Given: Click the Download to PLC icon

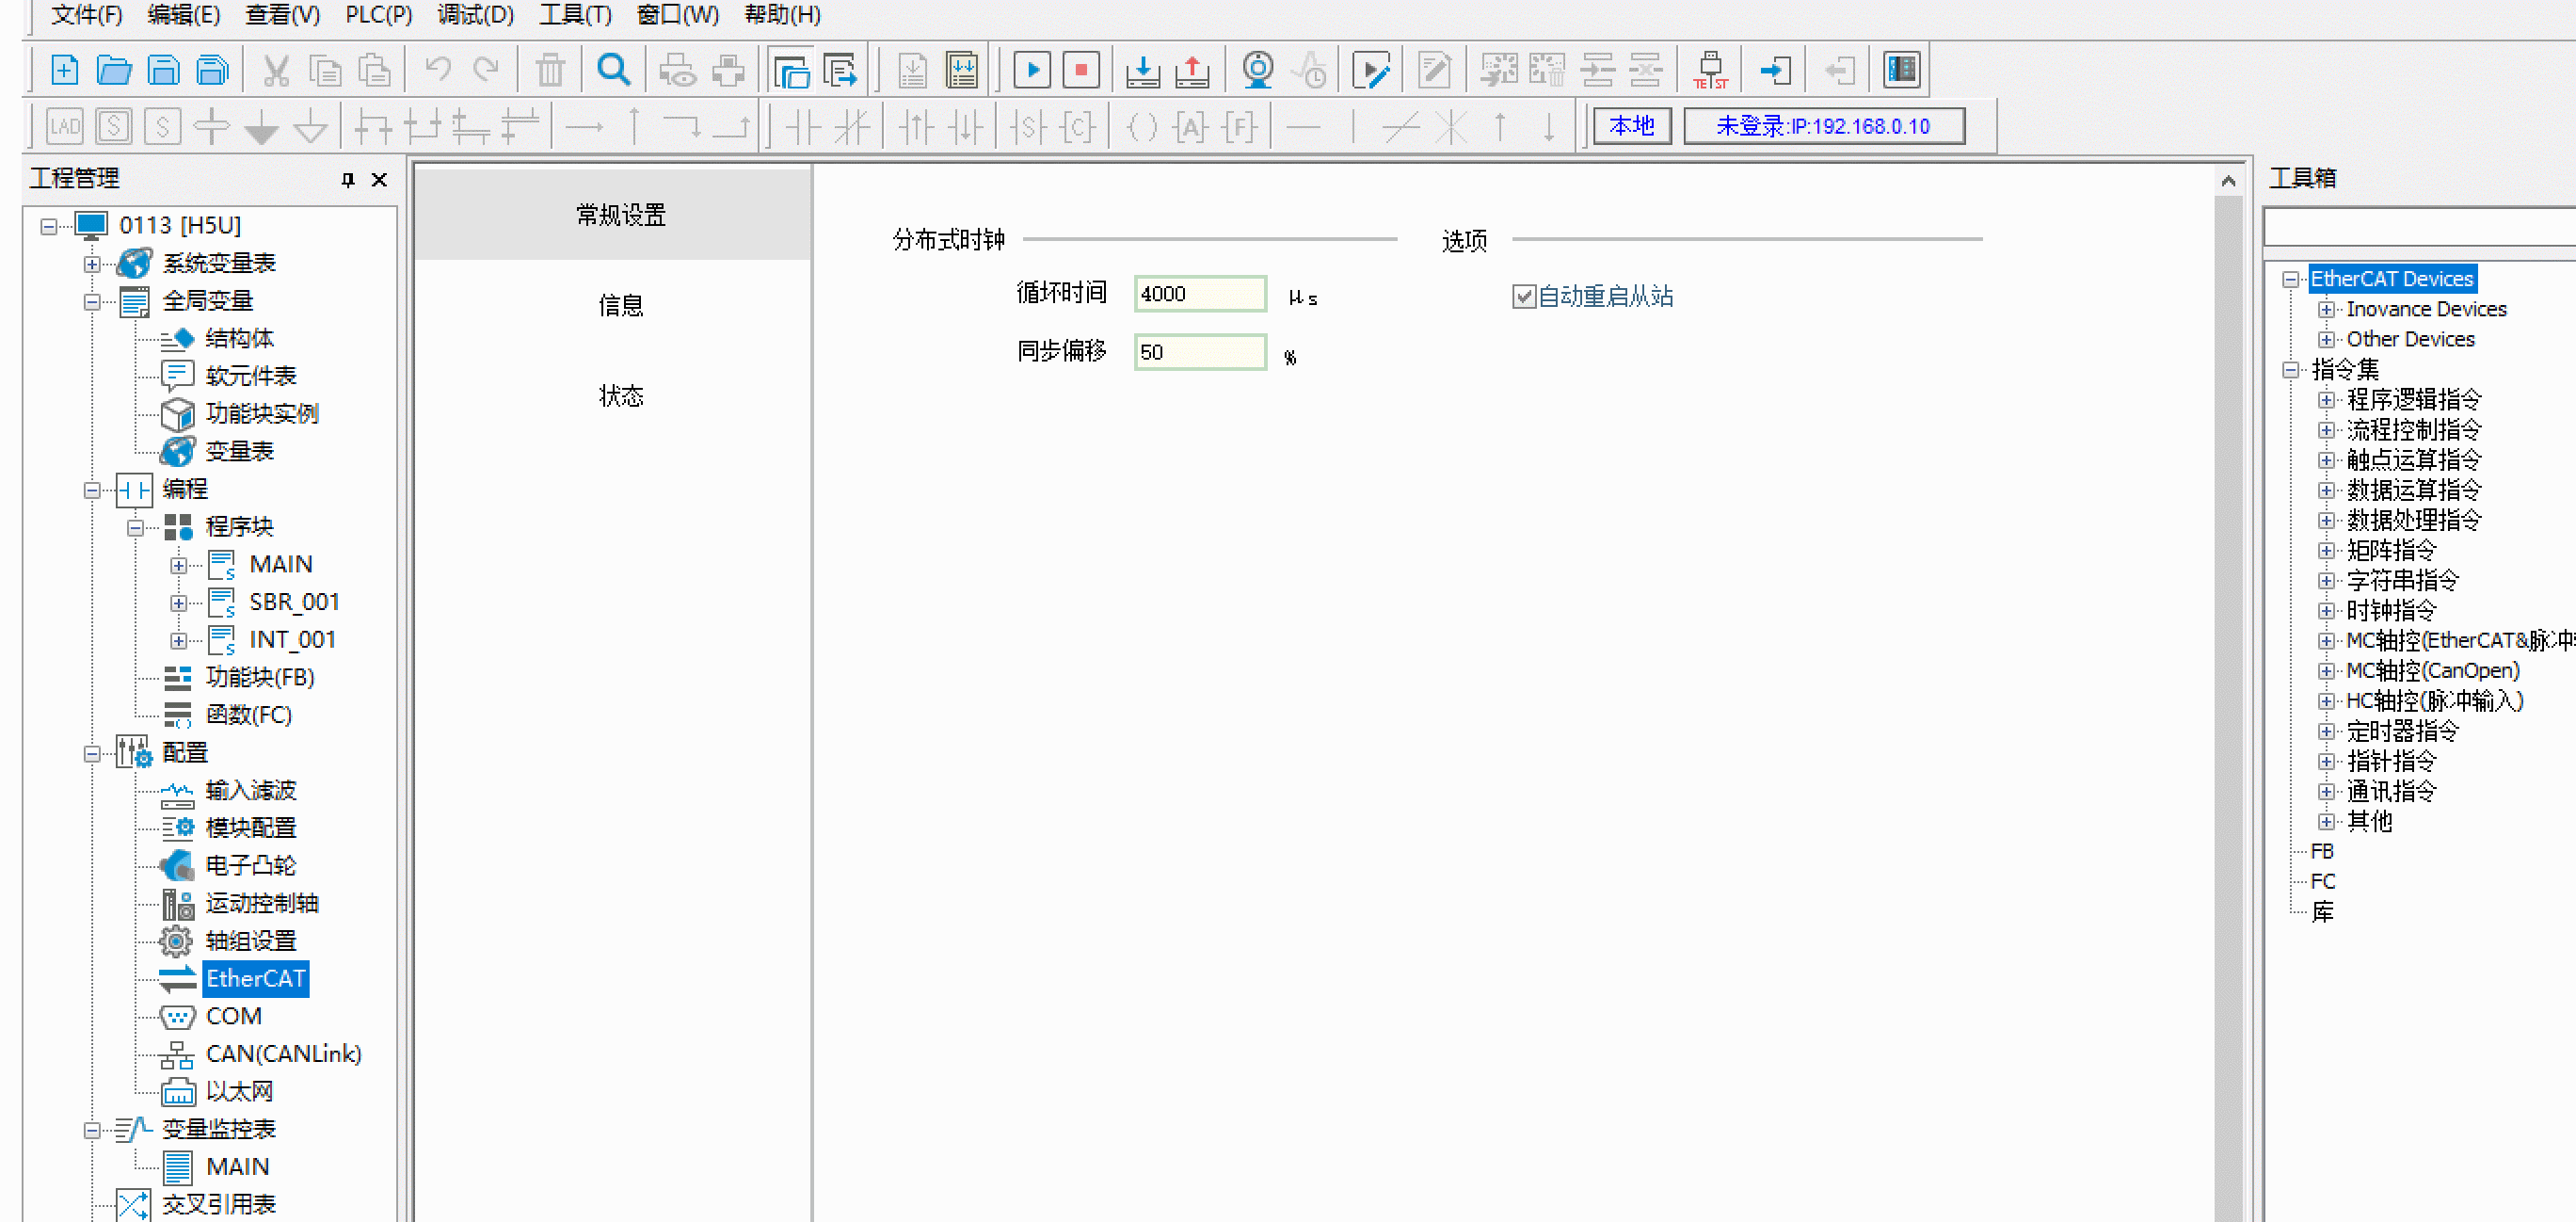Looking at the screenshot, I should click(x=1142, y=70).
